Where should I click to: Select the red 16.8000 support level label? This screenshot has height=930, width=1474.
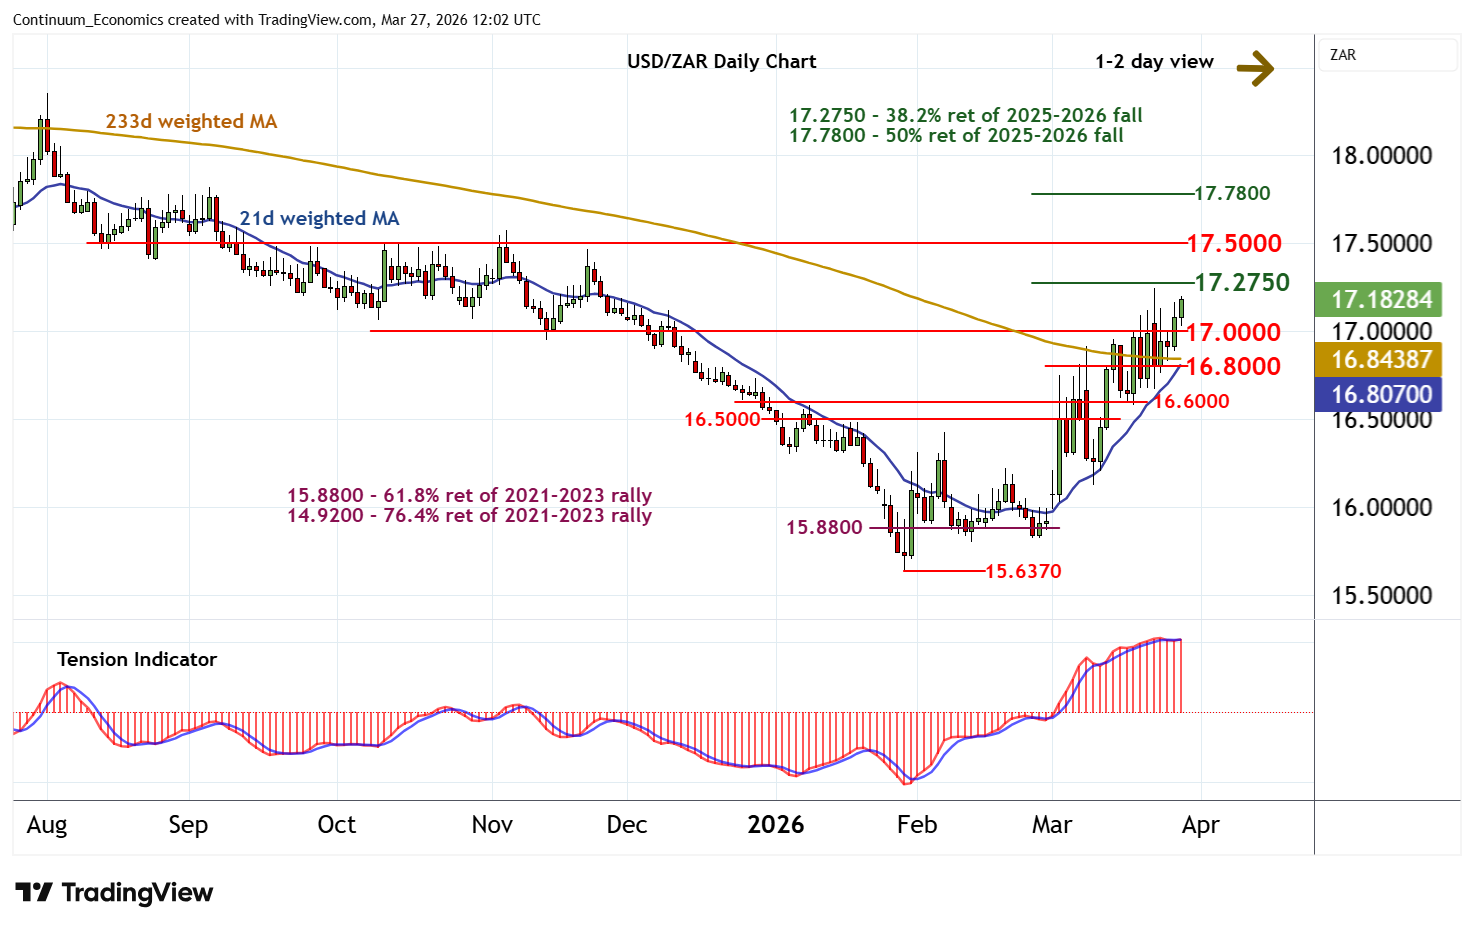point(1233,366)
